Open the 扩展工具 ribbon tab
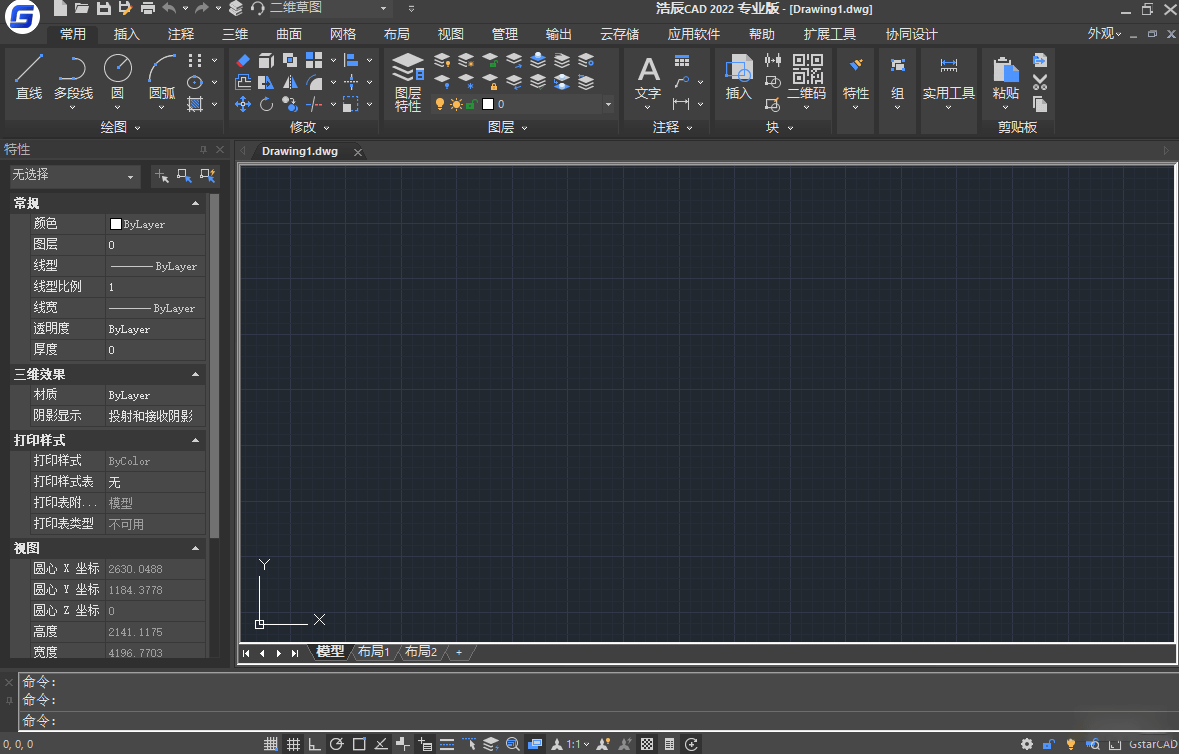The height and width of the screenshot is (754, 1179). point(829,35)
